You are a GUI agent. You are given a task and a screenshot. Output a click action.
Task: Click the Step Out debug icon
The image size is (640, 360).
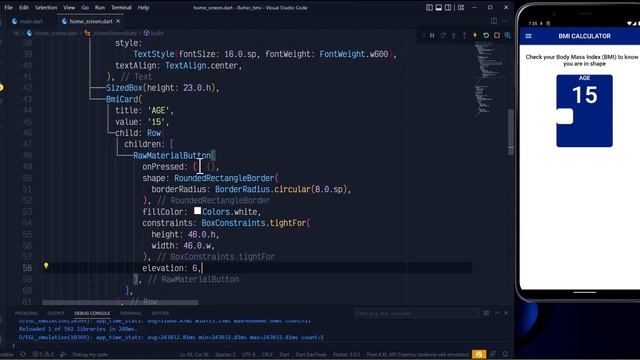(464, 36)
